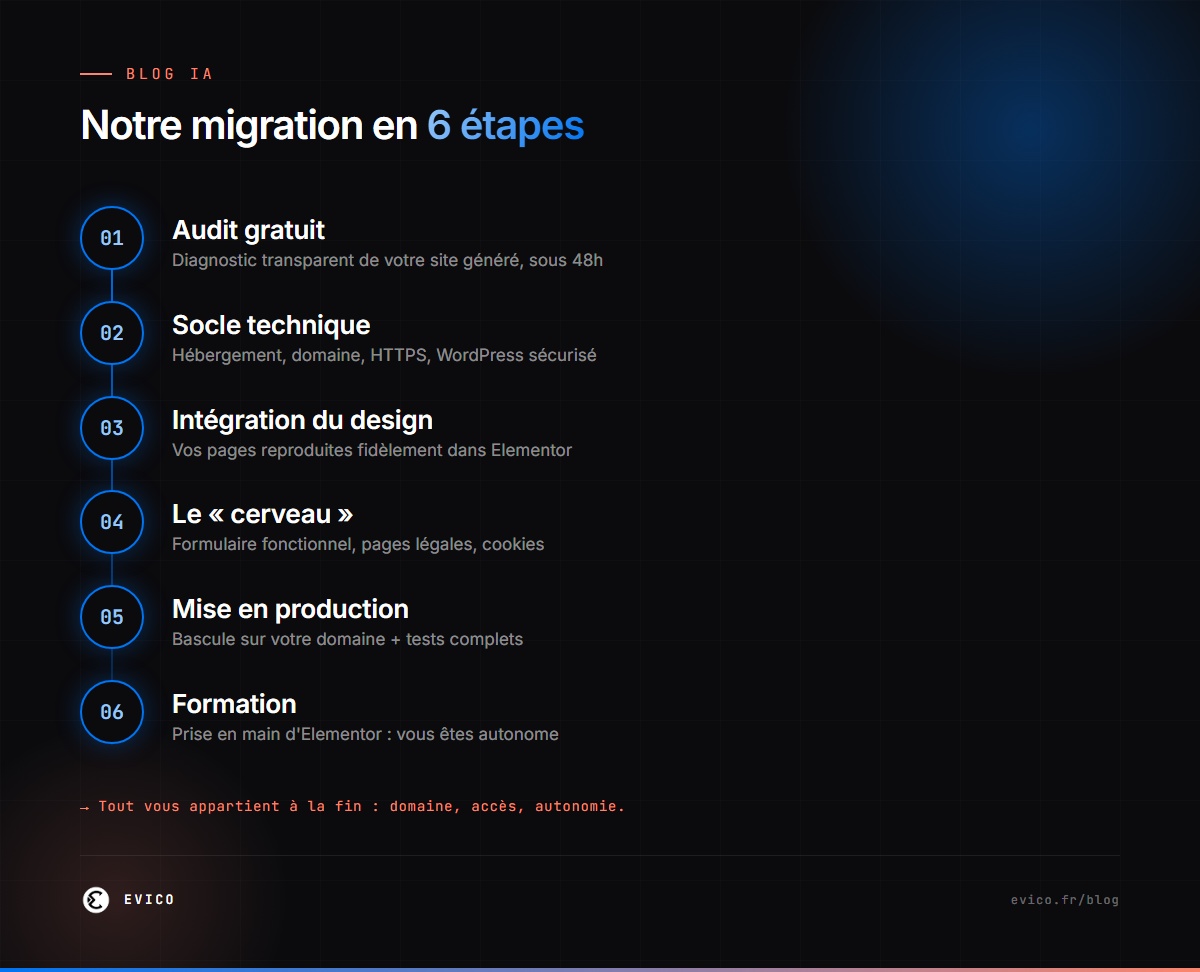Viewport: 1200px width, 972px height.
Task: Select the 'Audit gratuit' step title
Action: pos(248,230)
